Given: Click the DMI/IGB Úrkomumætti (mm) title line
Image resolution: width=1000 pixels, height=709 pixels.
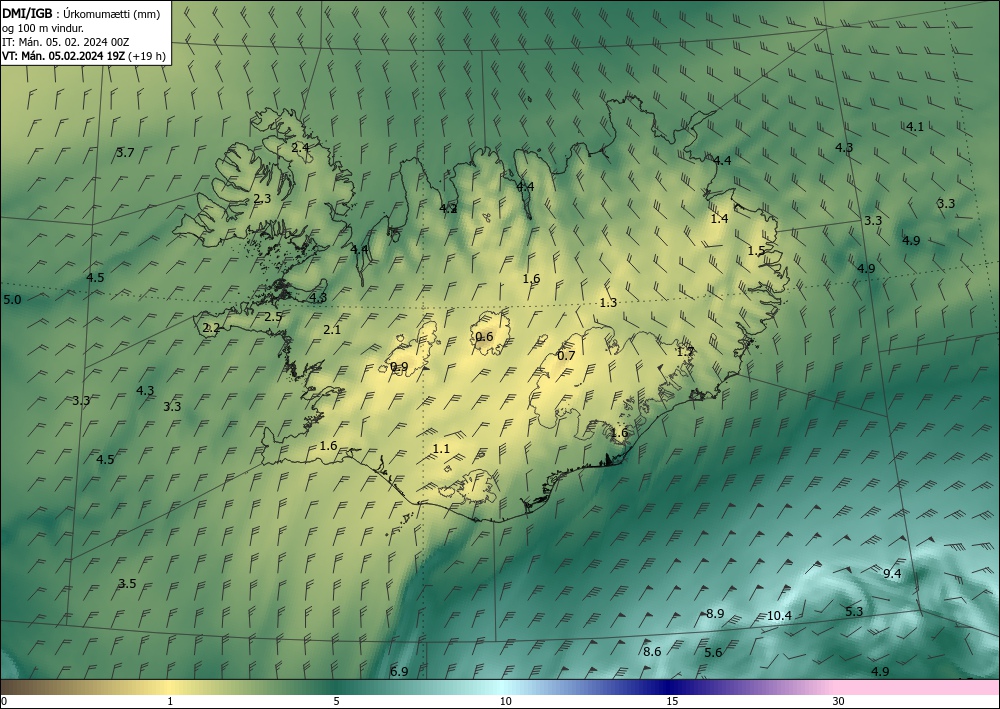Looking at the screenshot, I should 81,14.
